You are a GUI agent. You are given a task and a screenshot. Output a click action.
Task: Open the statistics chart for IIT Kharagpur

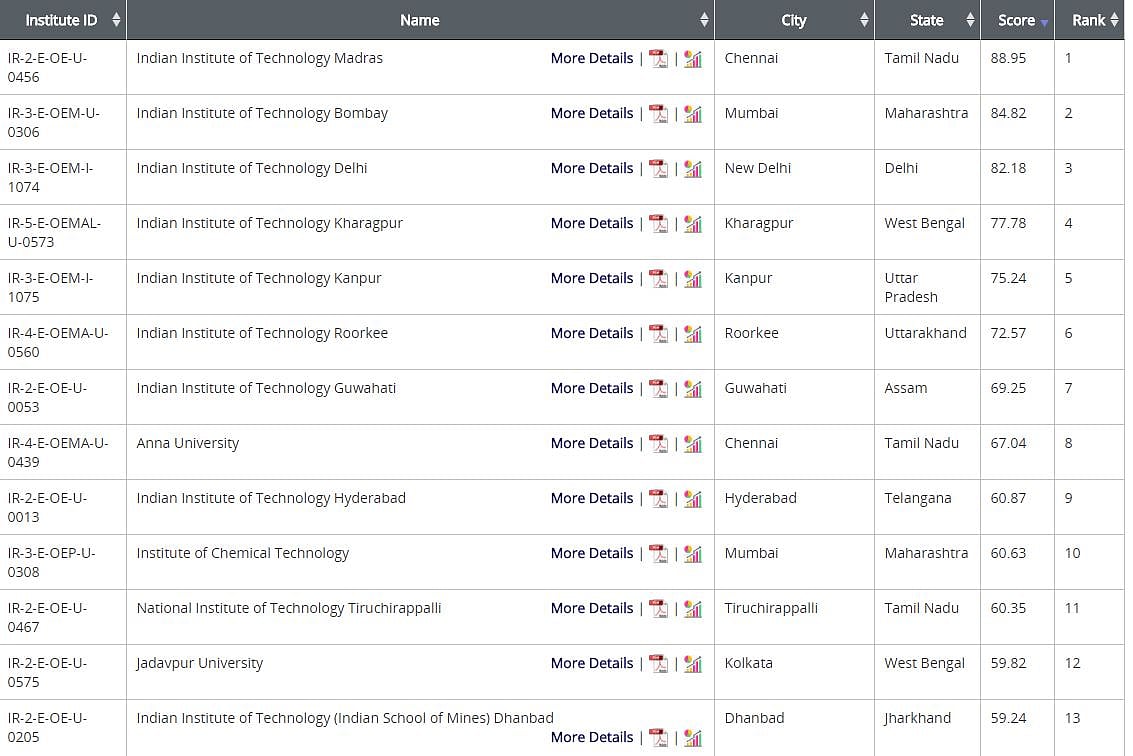[694, 224]
